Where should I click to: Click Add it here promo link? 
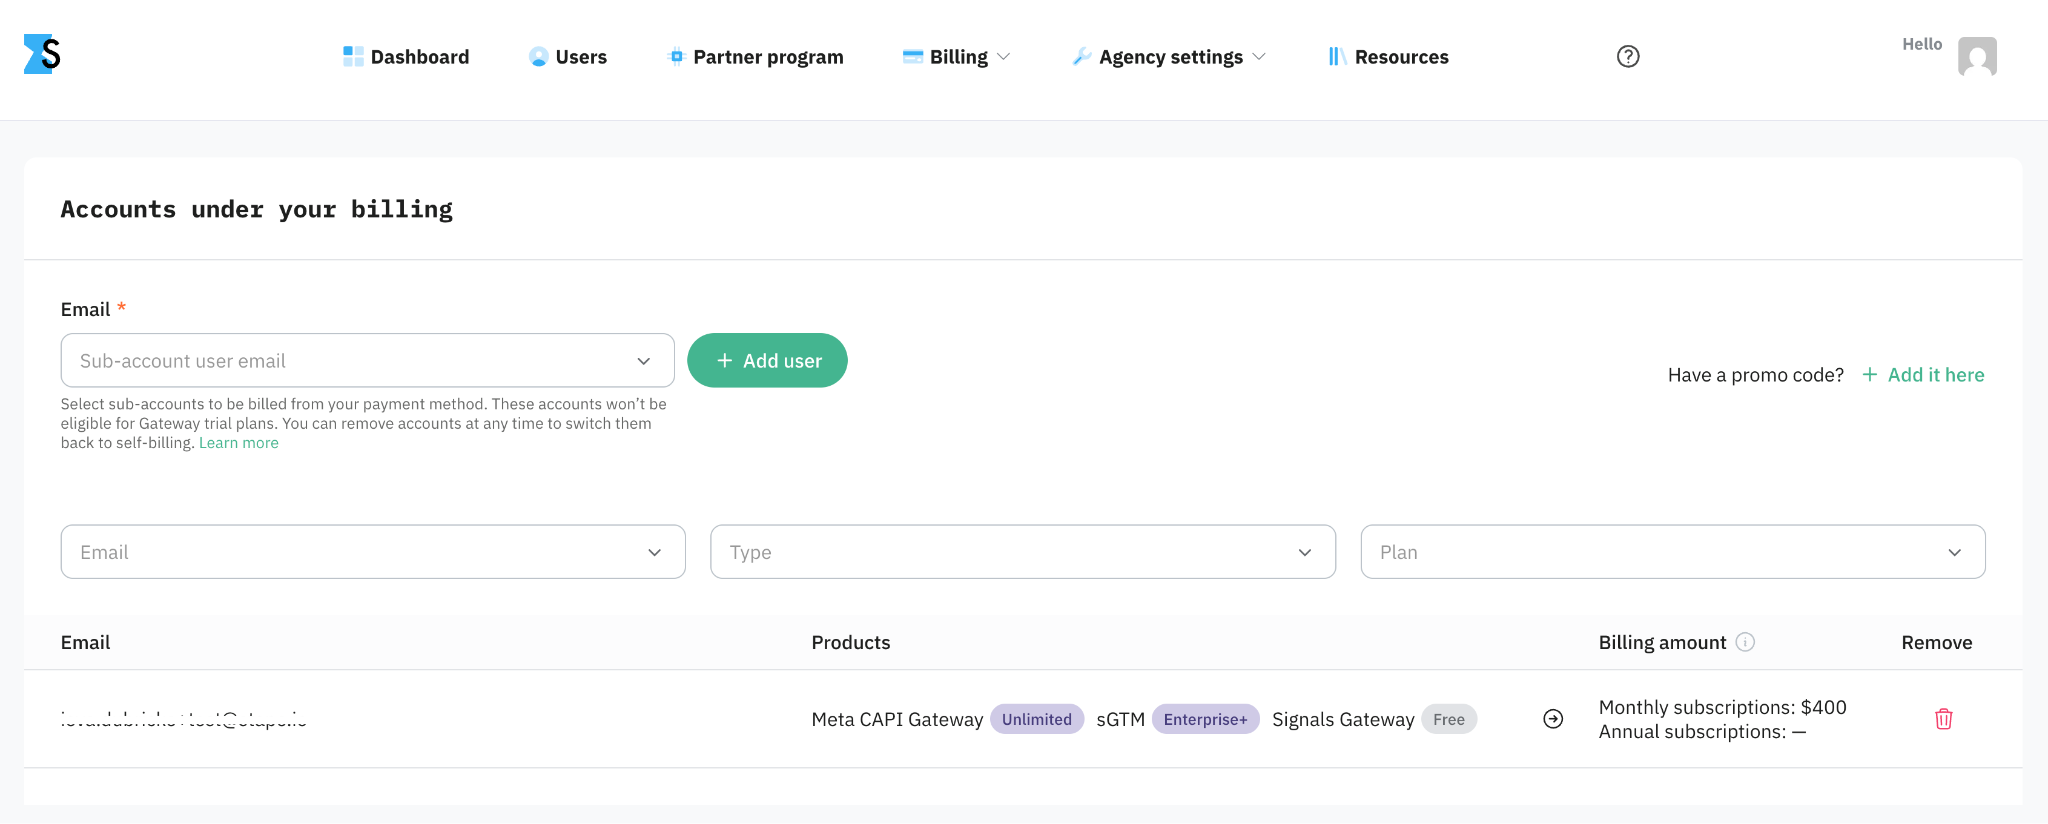pyautogui.click(x=1923, y=375)
